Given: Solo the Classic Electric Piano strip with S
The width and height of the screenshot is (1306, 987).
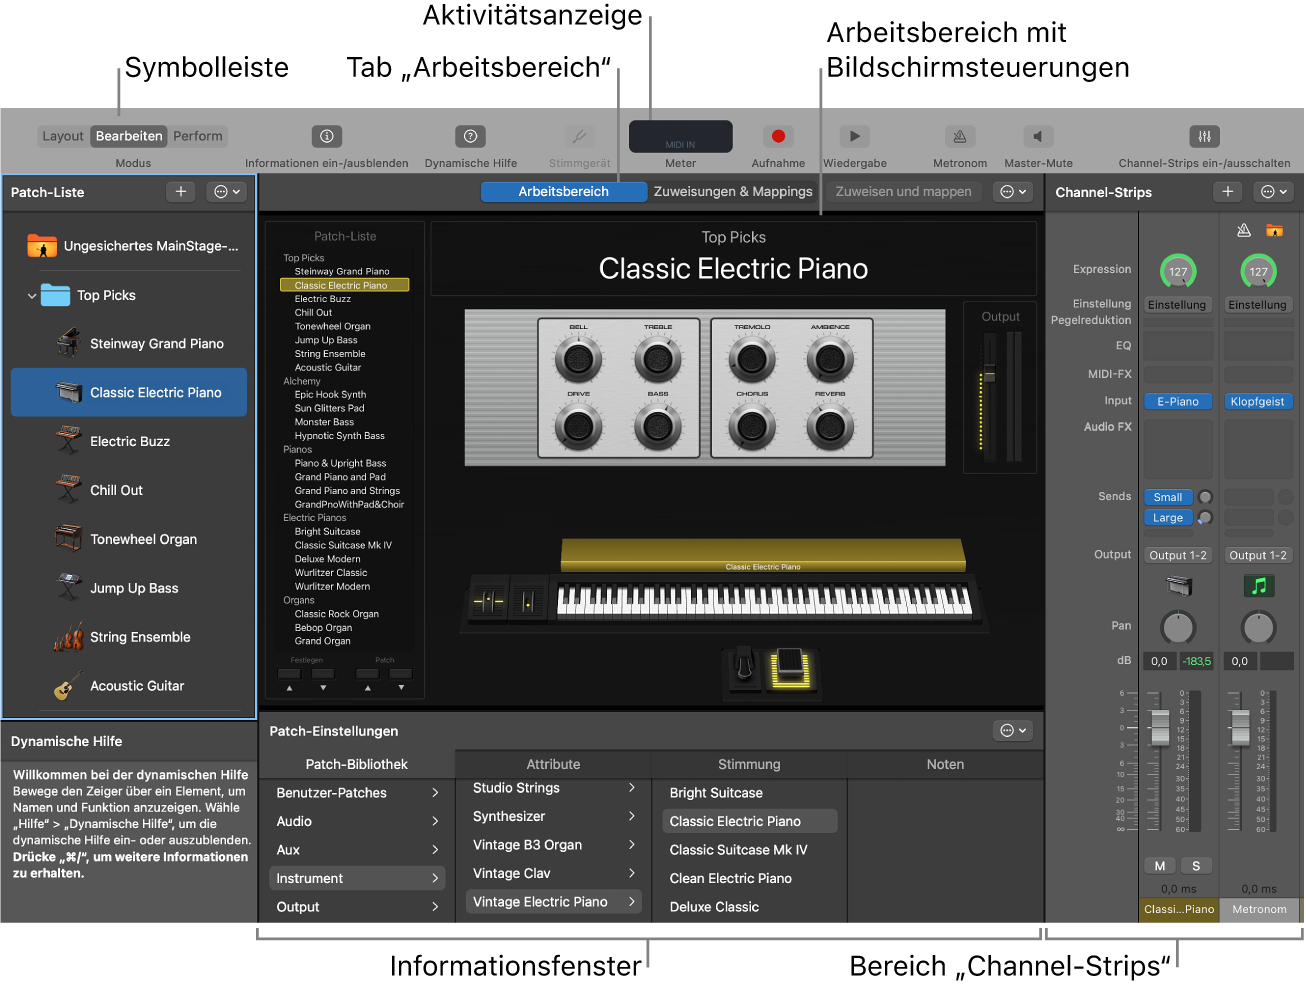Looking at the screenshot, I should (1196, 866).
